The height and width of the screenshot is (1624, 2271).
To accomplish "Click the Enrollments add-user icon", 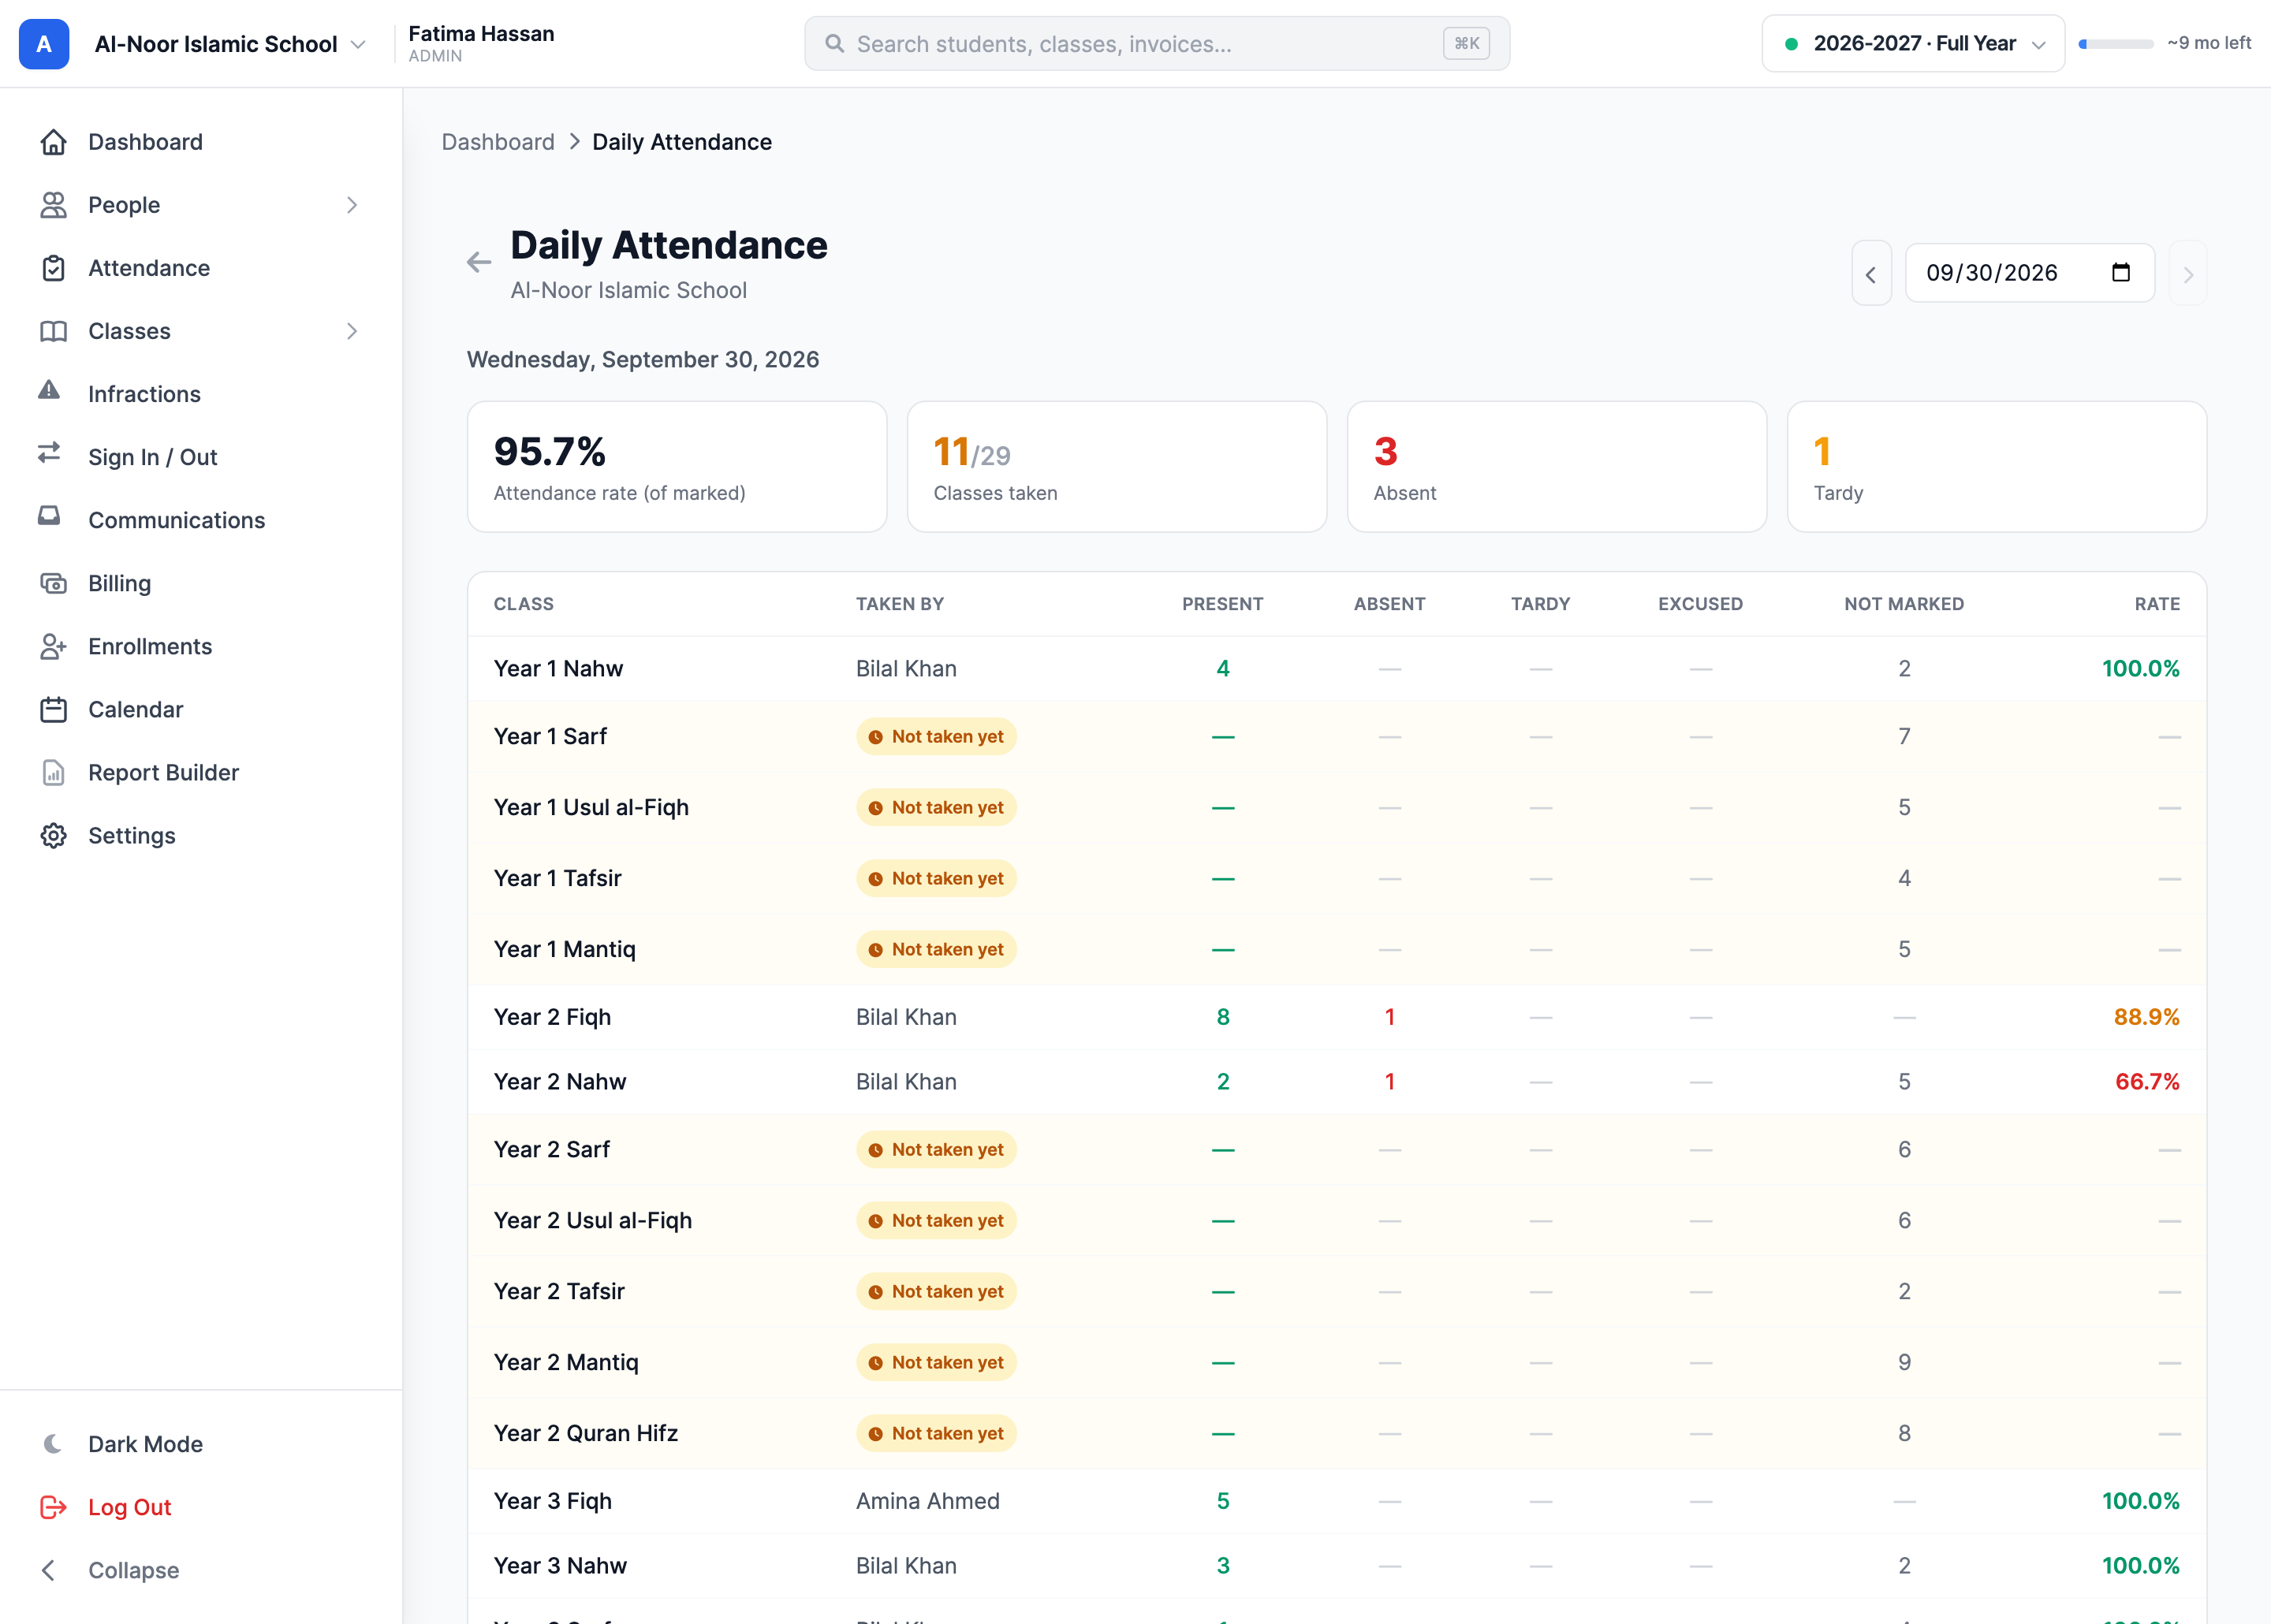I will point(53,646).
